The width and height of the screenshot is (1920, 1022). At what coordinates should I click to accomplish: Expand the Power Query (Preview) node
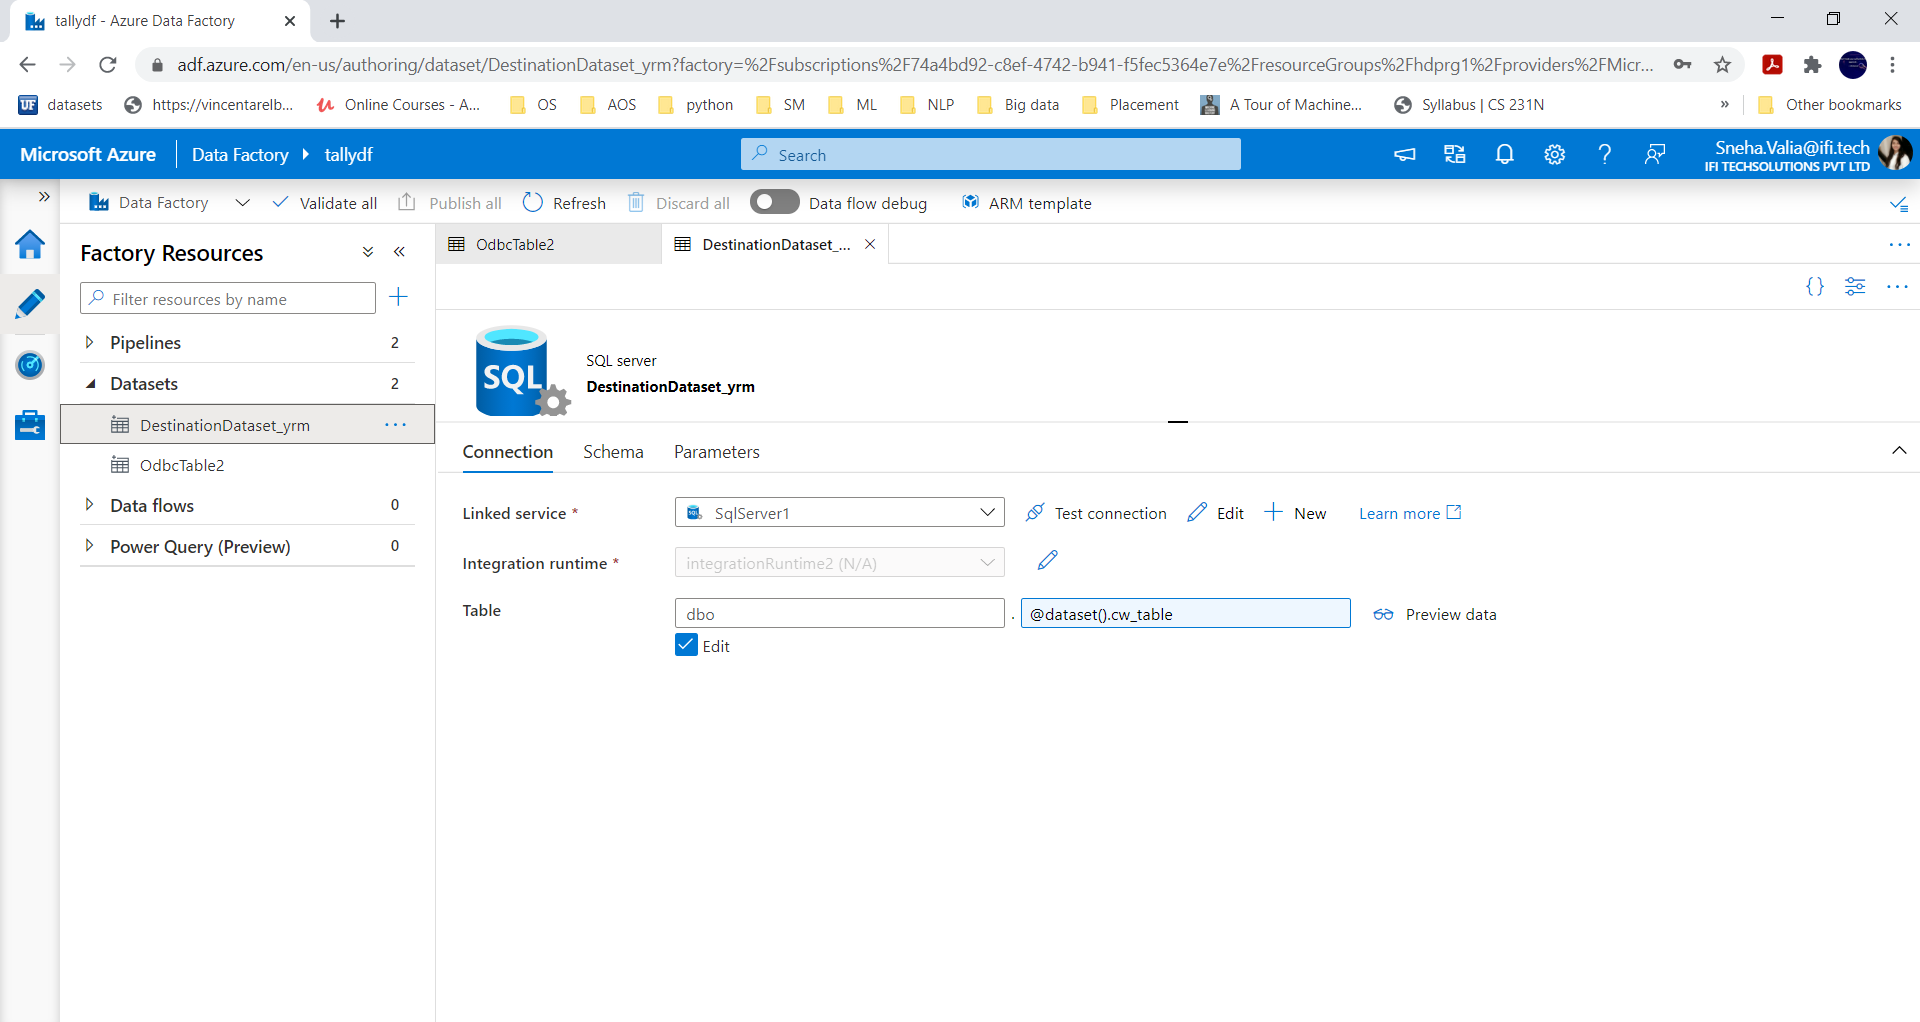(89, 546)
